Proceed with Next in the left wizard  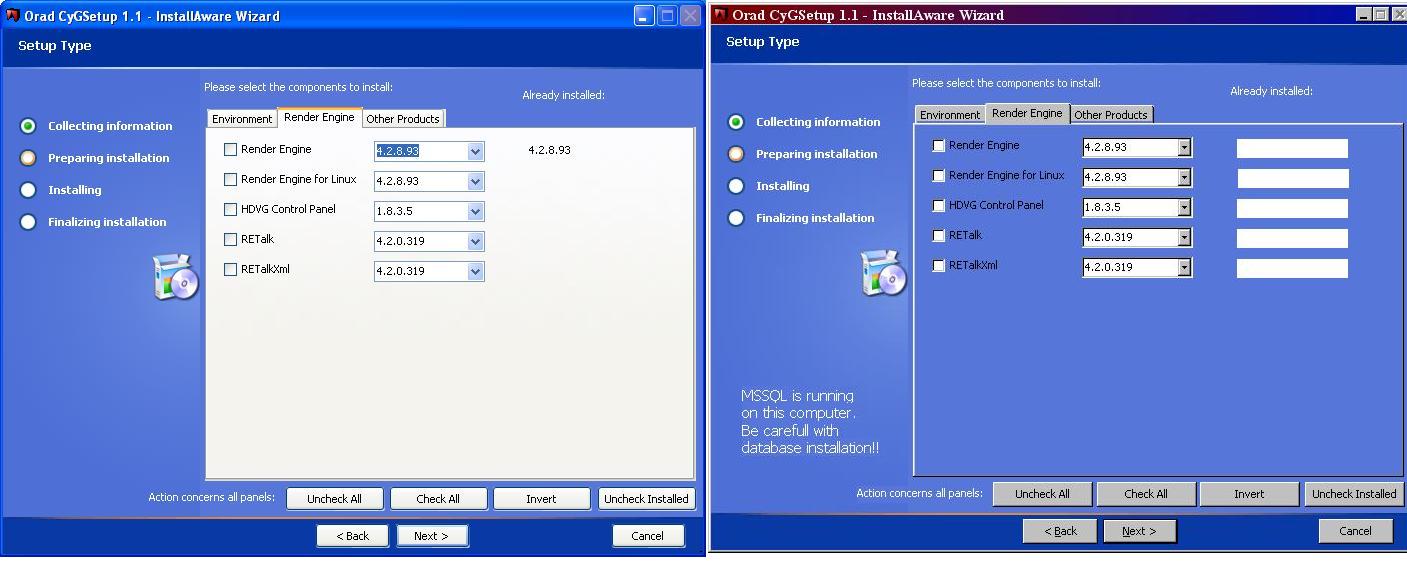point(432,536)
